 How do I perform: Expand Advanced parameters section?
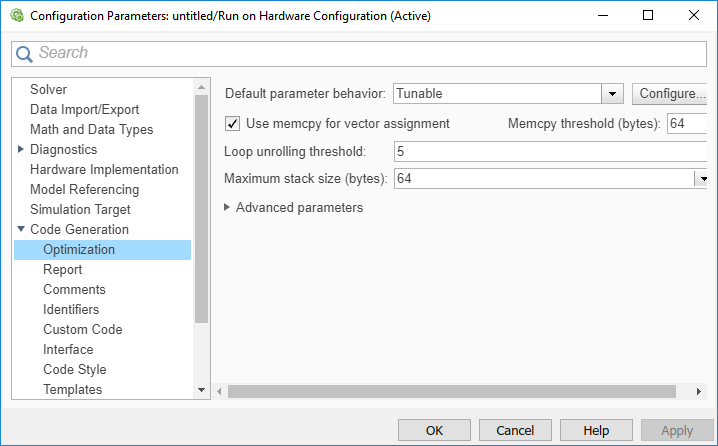tap(228, 208)
